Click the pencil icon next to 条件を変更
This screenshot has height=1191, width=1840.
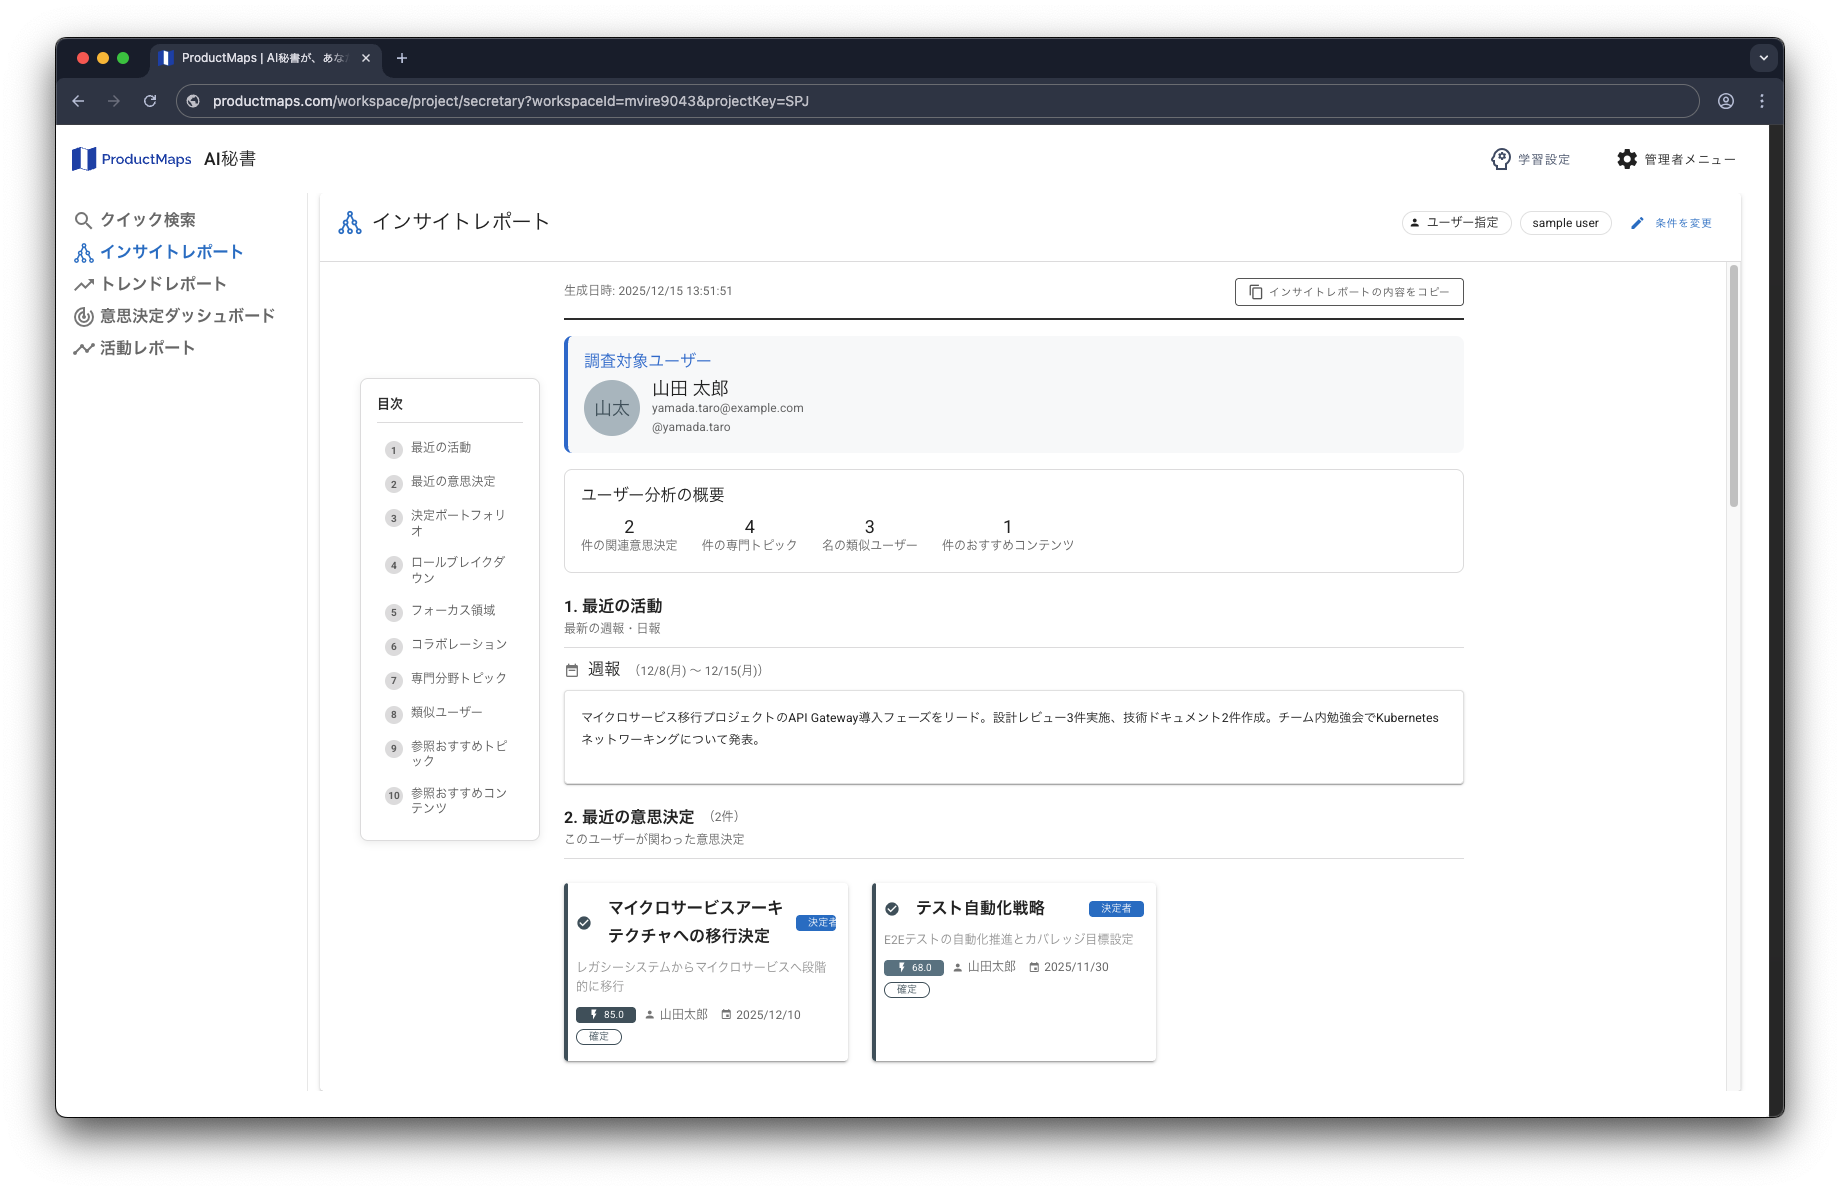(x=1637, y=223)
